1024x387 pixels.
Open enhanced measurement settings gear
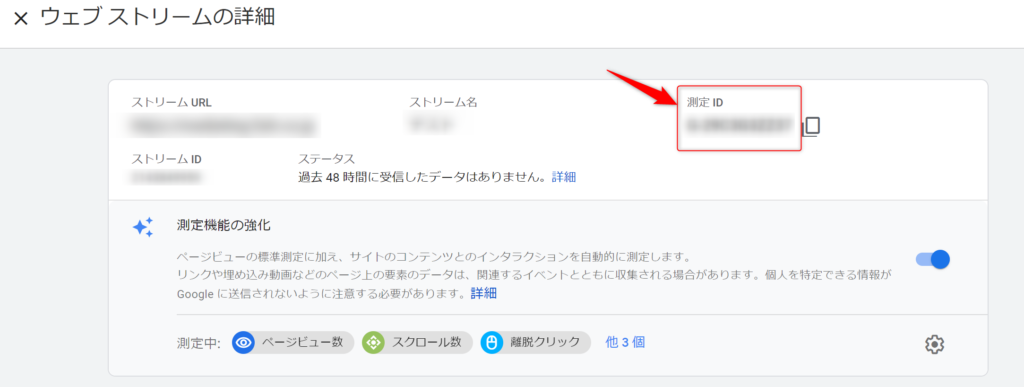(x=935, y=344)
